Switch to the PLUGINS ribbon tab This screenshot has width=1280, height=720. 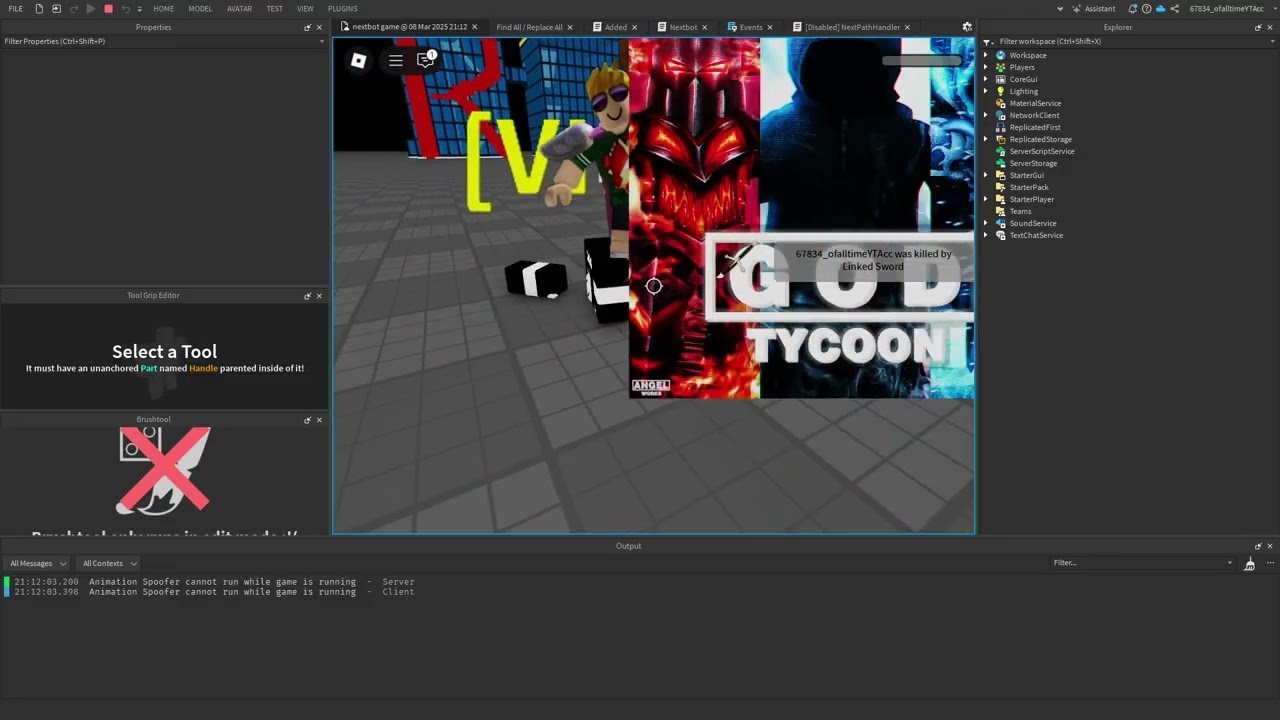click(x=342, y=9)
